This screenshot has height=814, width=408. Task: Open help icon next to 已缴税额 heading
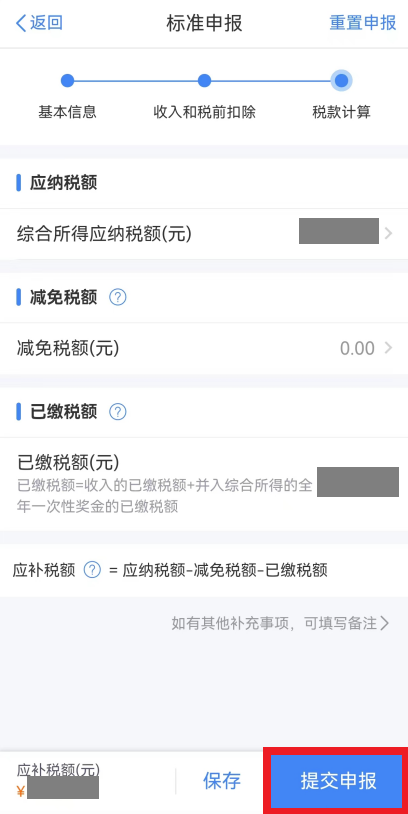pyautogui.click(x=118, y=412)
